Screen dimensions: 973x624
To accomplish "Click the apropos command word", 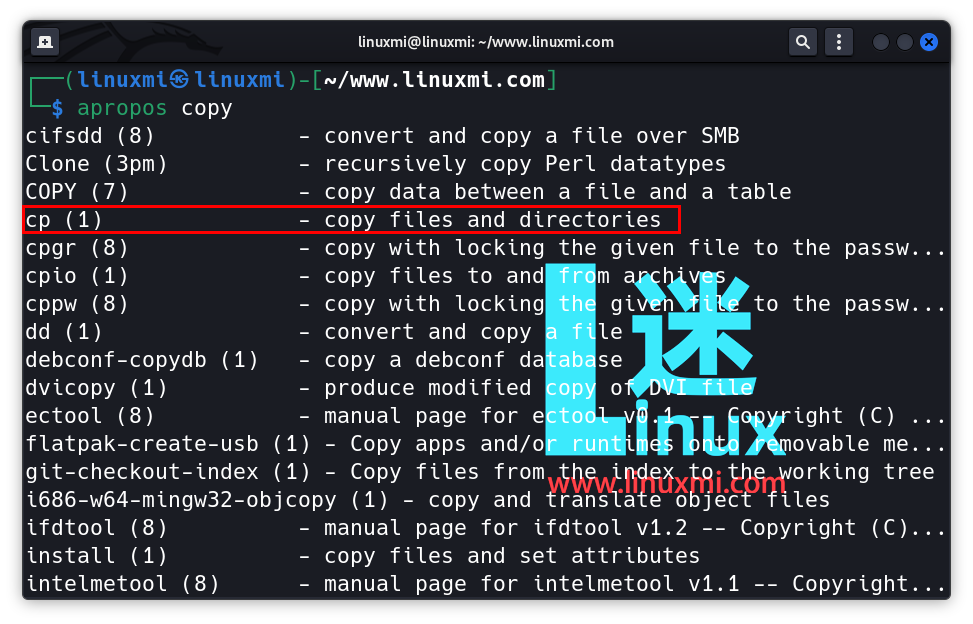I will tap(122, 109).
